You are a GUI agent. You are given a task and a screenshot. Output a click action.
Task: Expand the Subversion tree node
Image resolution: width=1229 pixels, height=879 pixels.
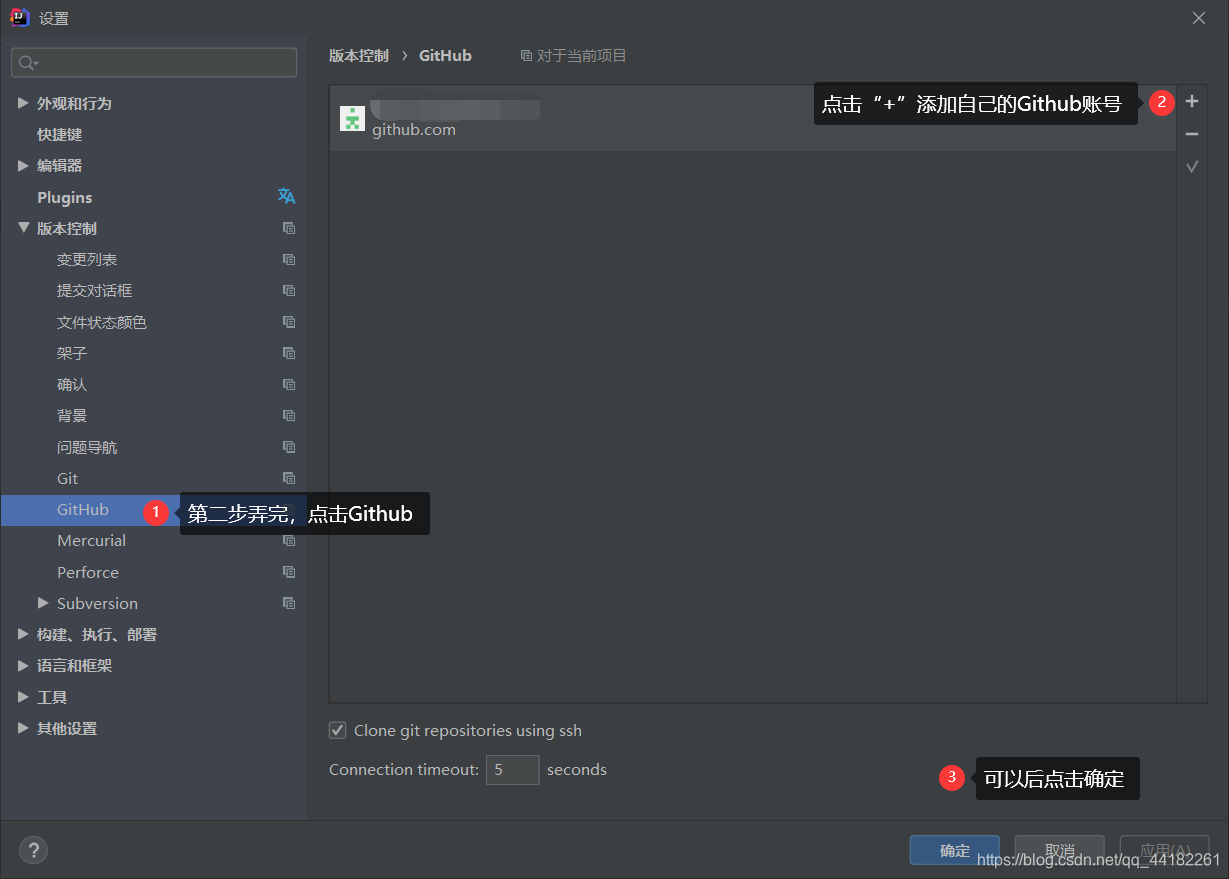pos(43,603)
